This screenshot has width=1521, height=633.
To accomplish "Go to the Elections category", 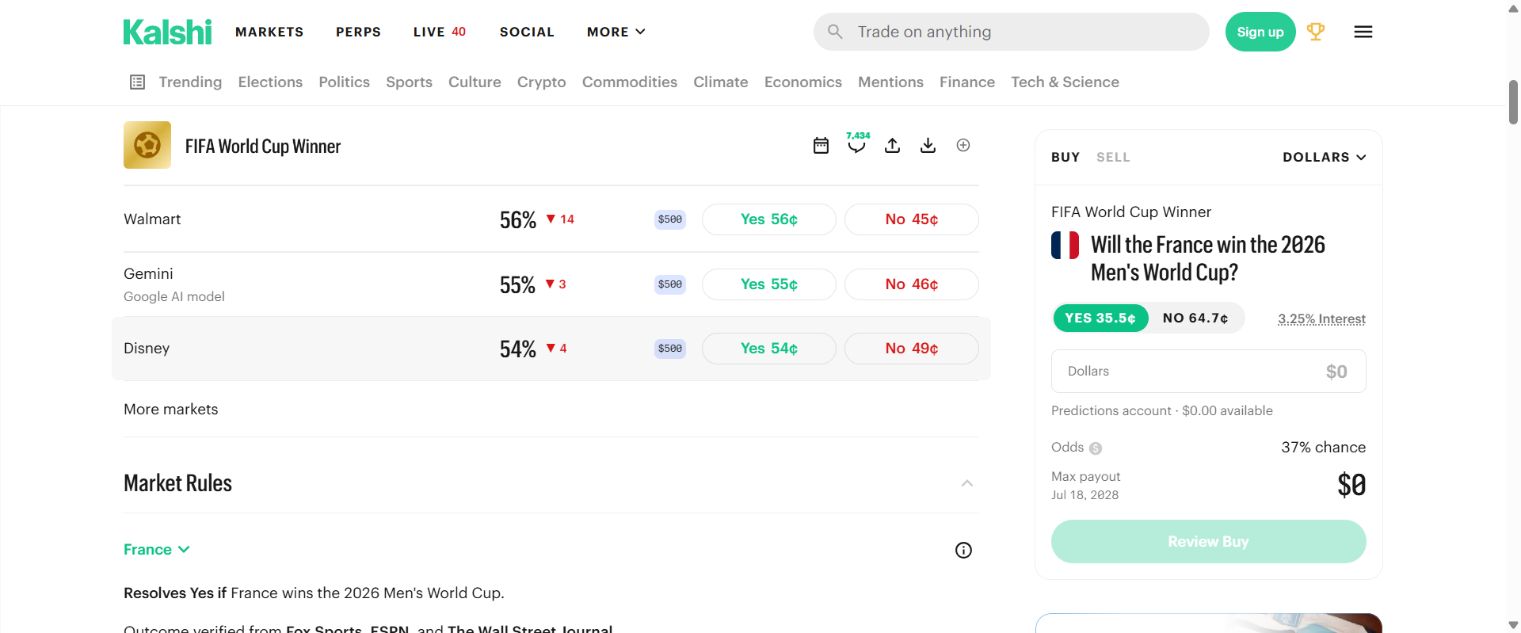I will [x=270, y=82].
